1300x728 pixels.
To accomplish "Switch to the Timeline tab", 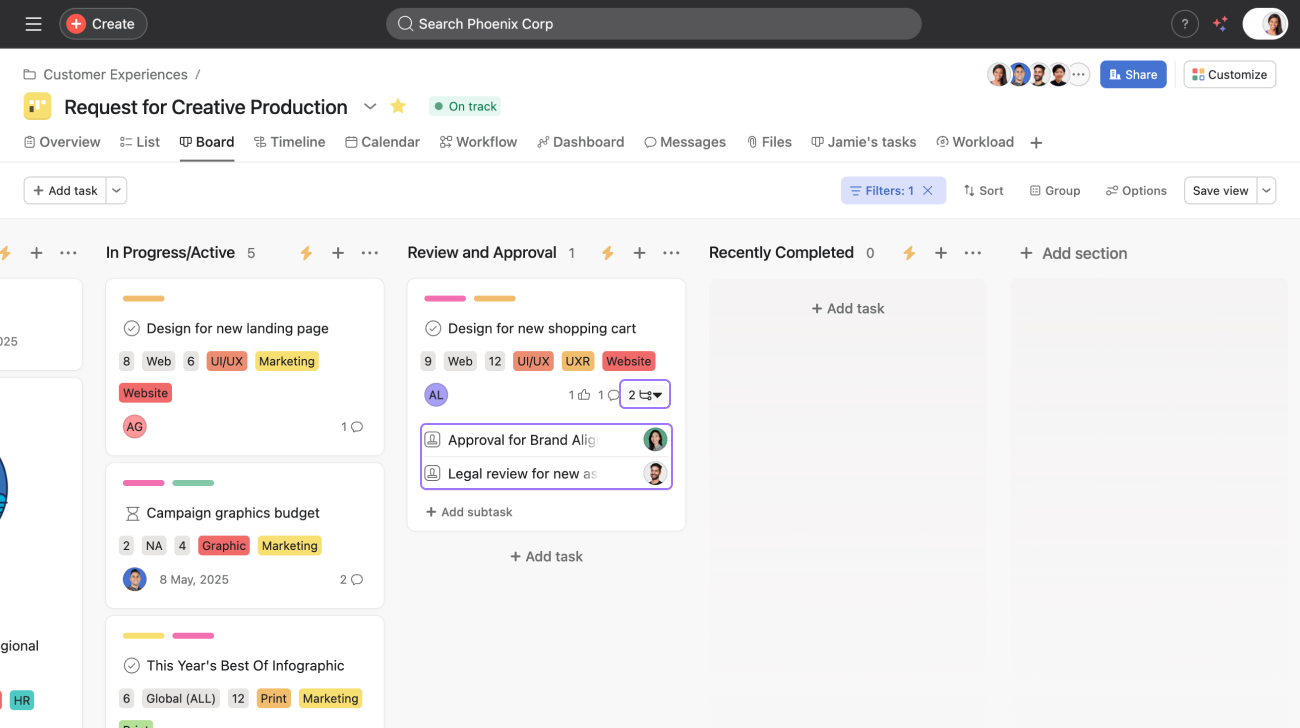I will [289, 142].
